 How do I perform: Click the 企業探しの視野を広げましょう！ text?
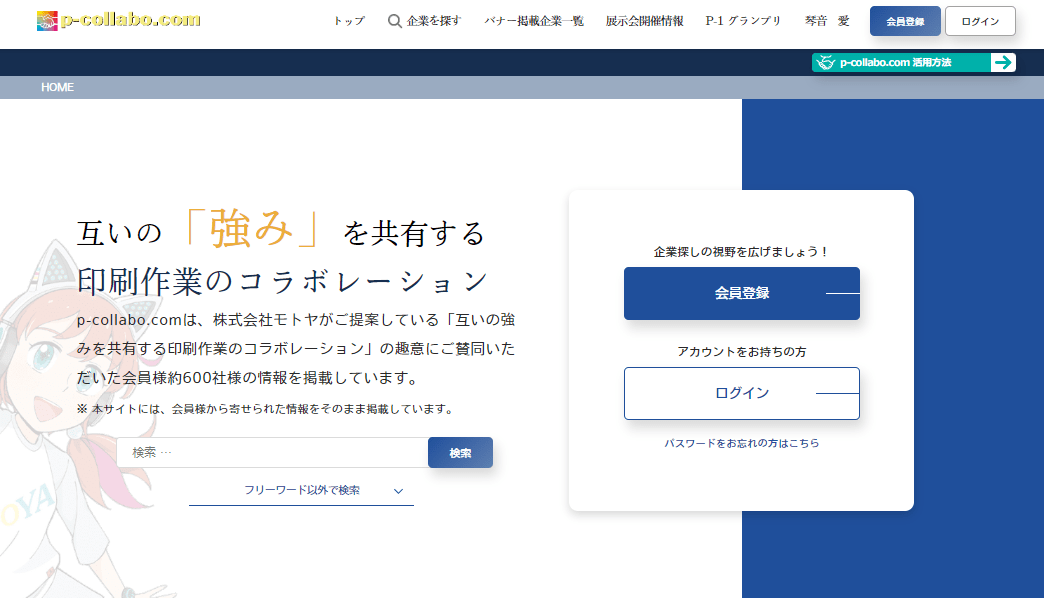coord(741,252)
